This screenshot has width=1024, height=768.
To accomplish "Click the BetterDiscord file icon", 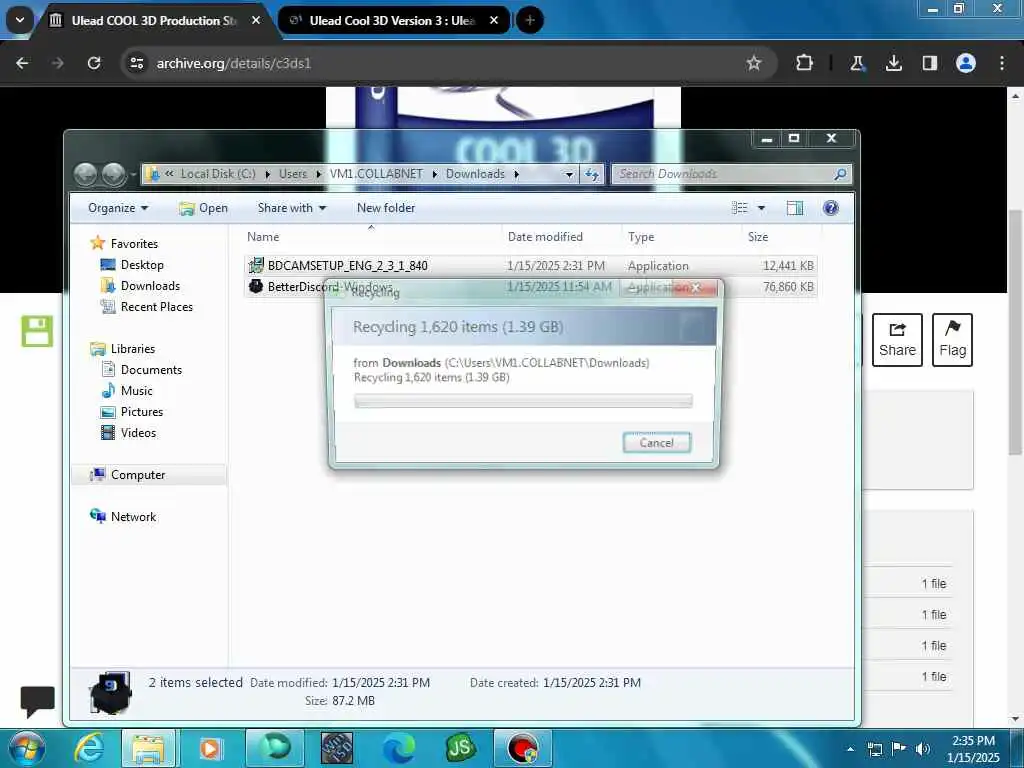I will point(256,286).
